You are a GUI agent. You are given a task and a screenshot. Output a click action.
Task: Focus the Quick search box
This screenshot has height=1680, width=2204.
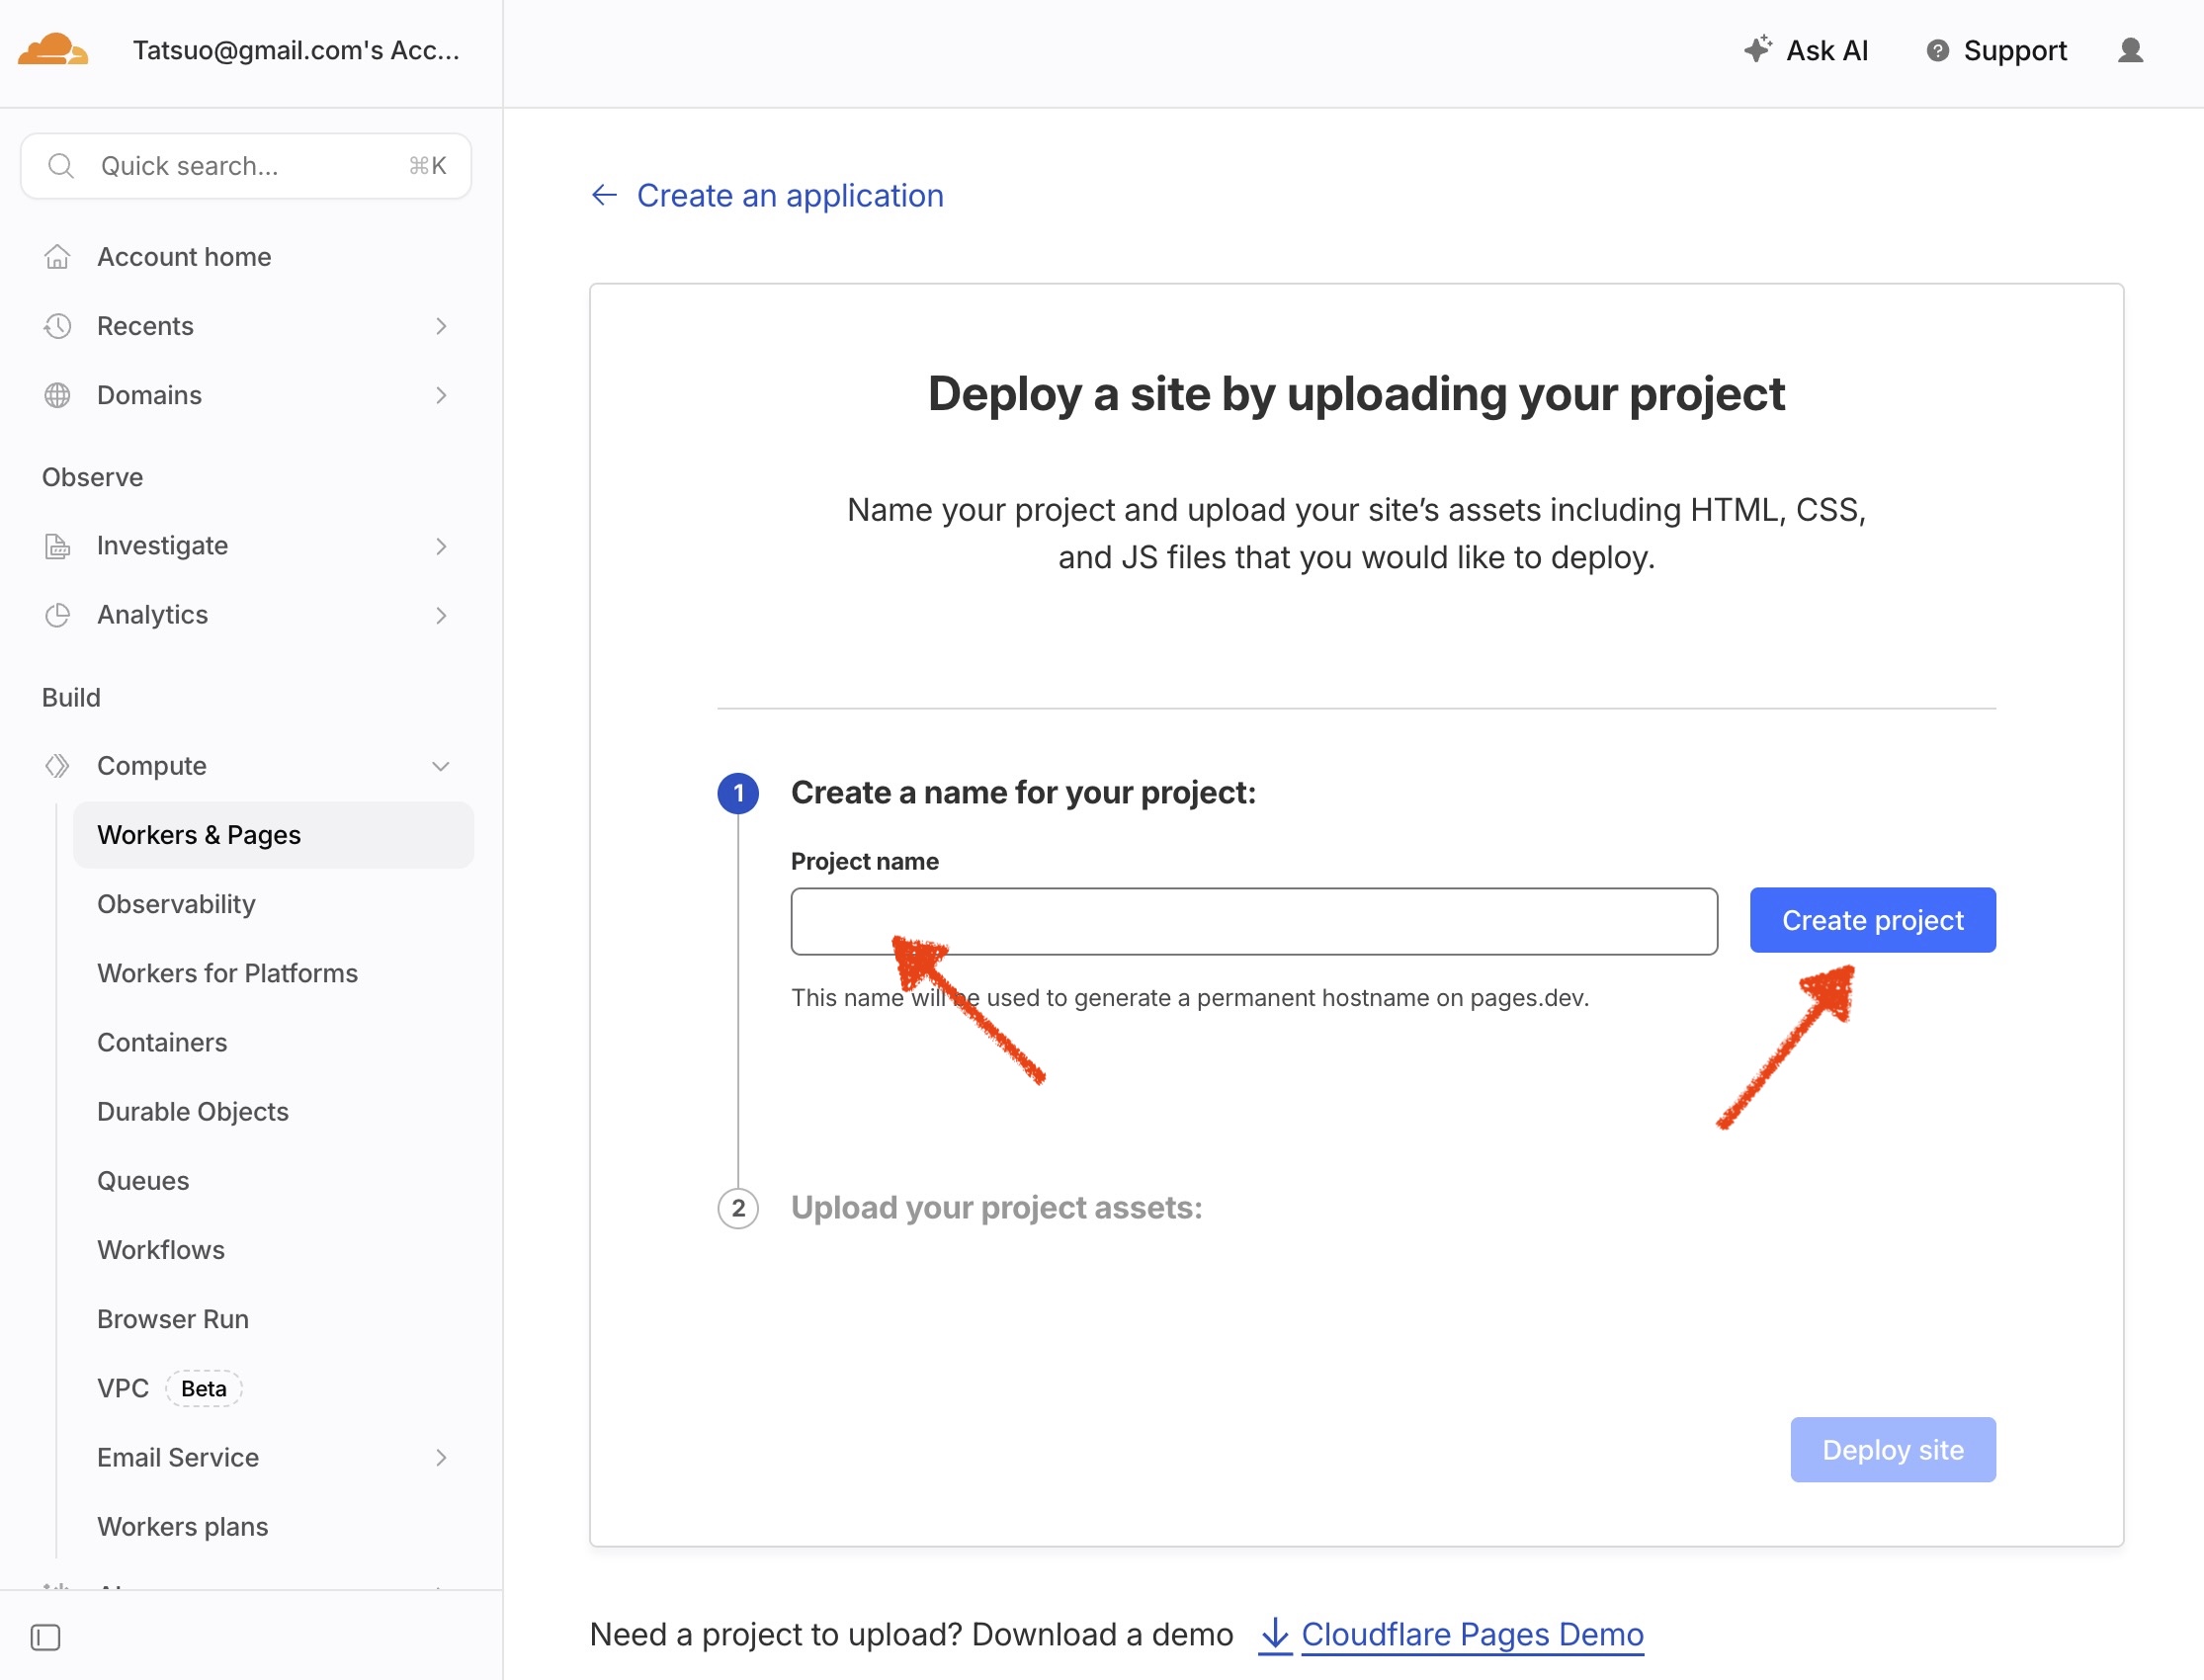pos(246,166)
